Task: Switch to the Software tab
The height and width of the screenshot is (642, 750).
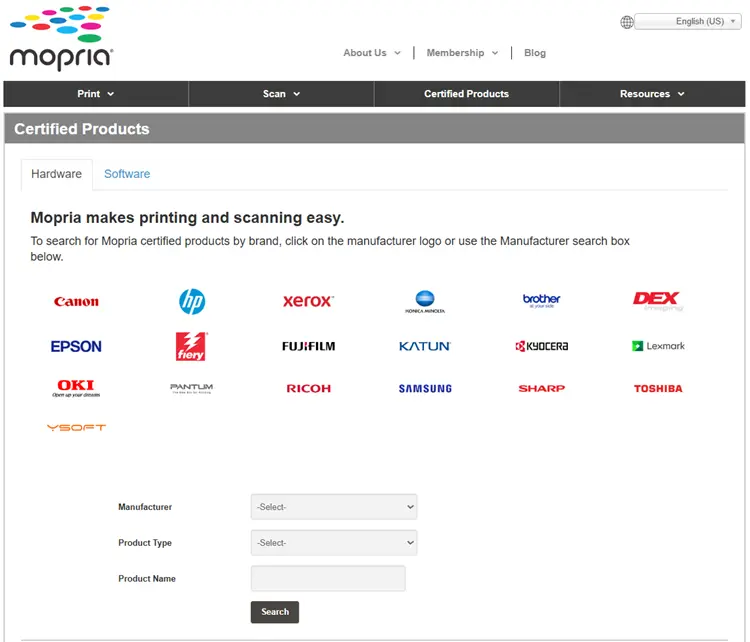Action: pos(127,174)
